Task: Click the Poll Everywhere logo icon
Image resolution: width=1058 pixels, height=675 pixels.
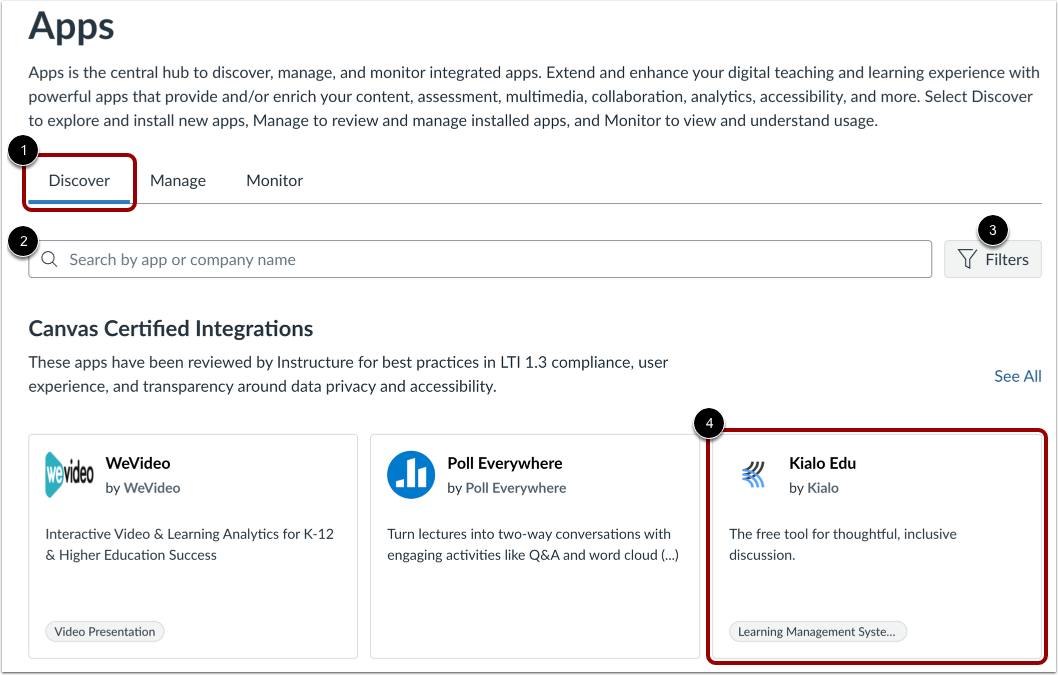Action: click(411, 475)
